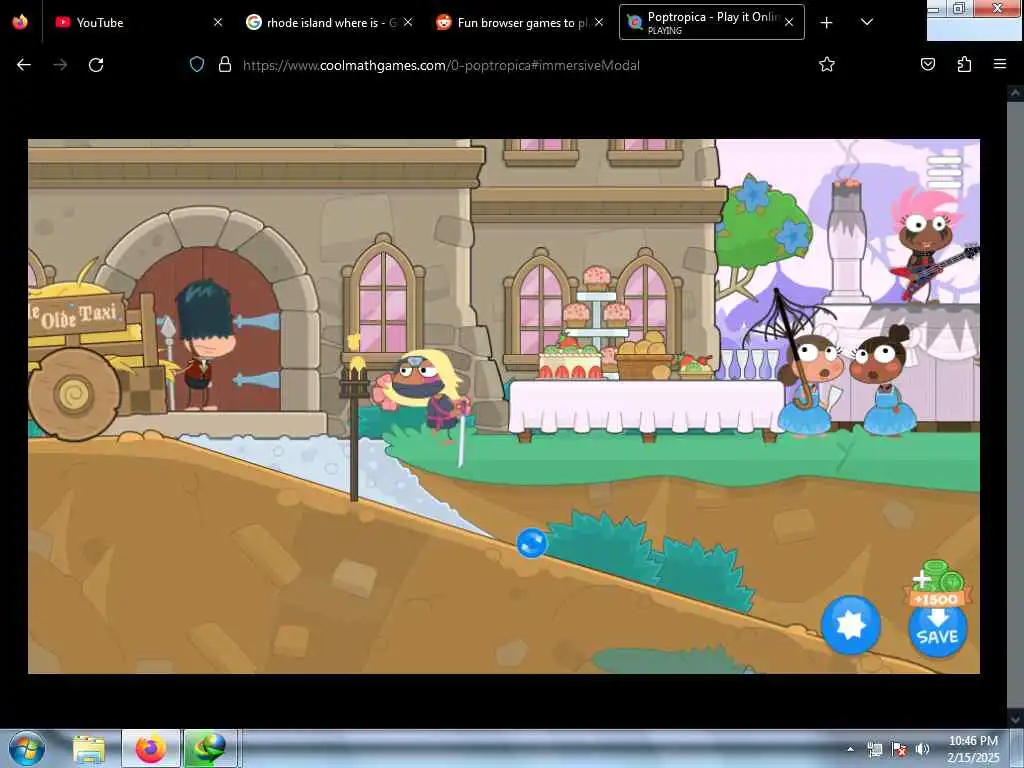This screenshot has height=768, width=1024.
Task: Open the volume speaker icon
Action: 922,750
